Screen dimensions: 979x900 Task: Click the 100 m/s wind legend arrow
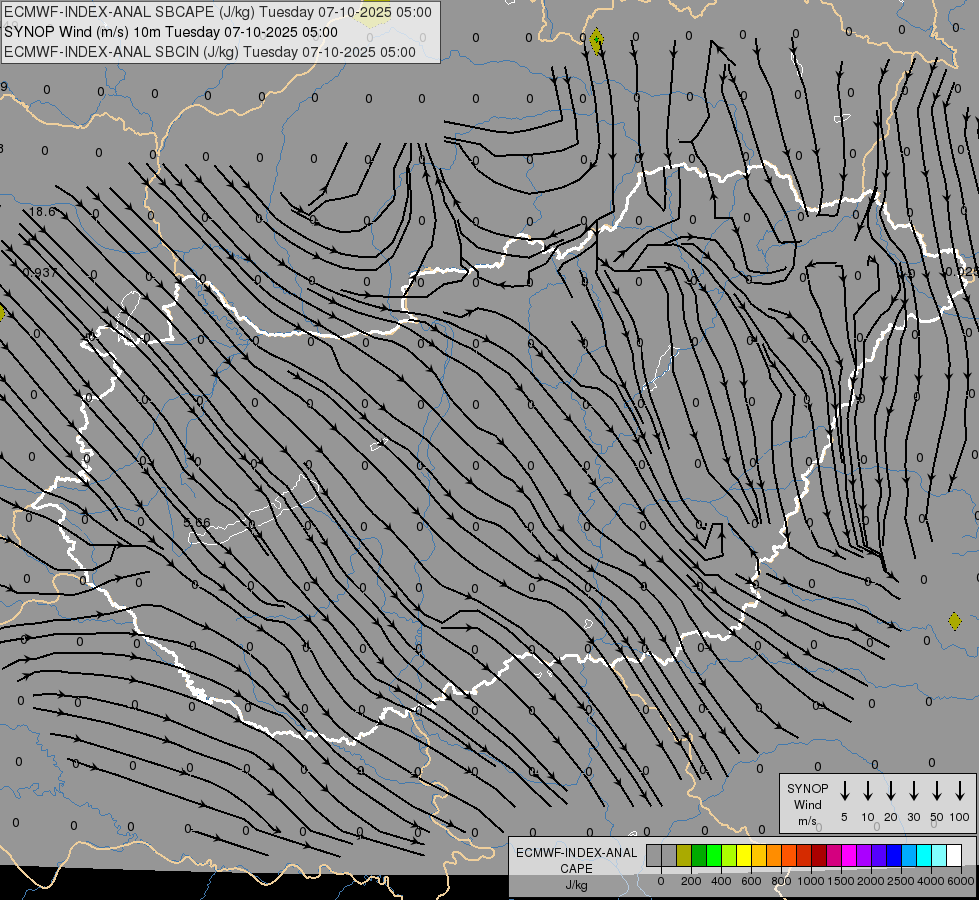[960, 791]
